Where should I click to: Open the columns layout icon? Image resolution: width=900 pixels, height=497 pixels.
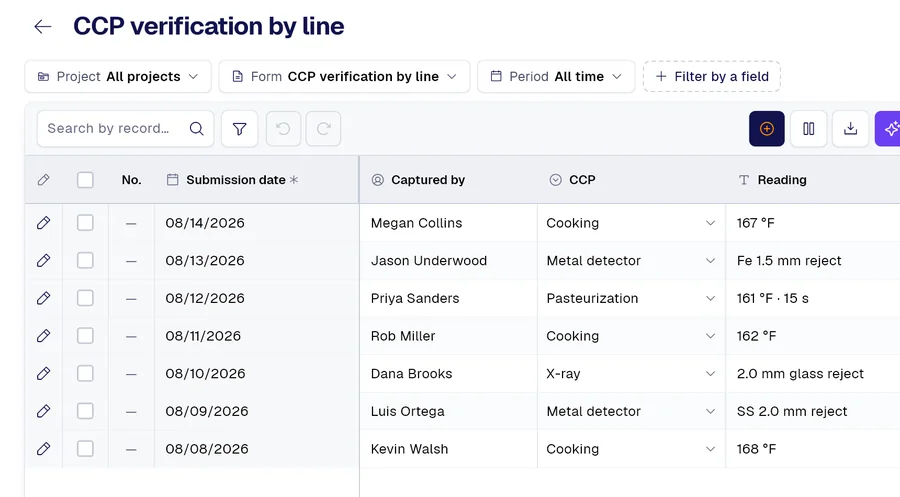click(809, 129)
